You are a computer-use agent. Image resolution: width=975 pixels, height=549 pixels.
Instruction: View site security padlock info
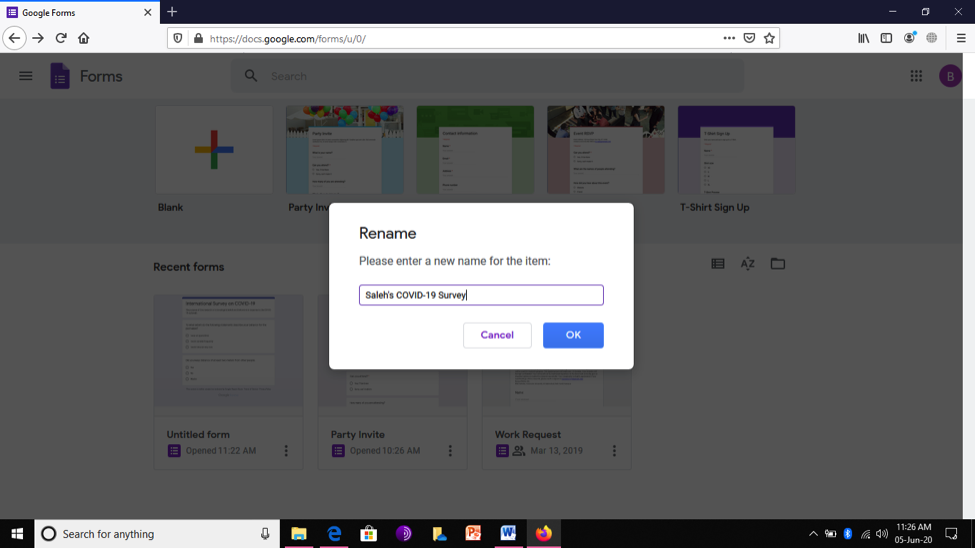click(x=198, y=38)
